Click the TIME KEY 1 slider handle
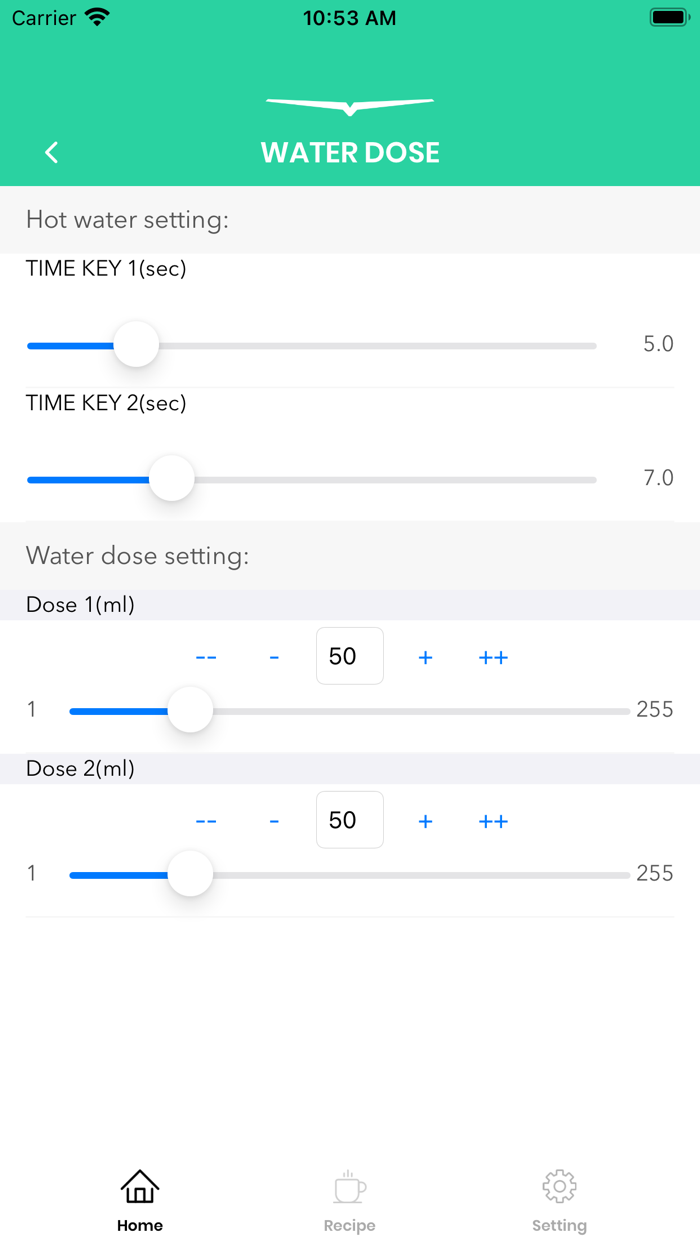Screen dimensions: 700x1244 [136, 345]
